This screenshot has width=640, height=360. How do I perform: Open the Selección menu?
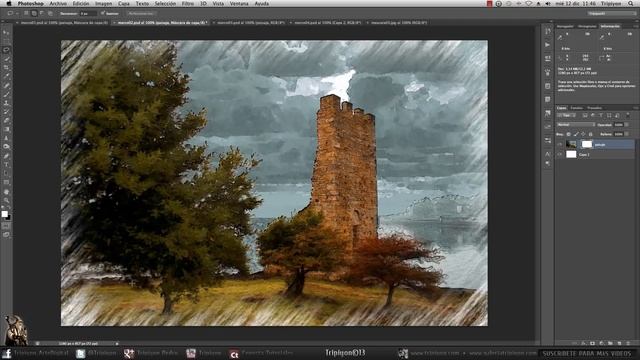pos(165,3)
